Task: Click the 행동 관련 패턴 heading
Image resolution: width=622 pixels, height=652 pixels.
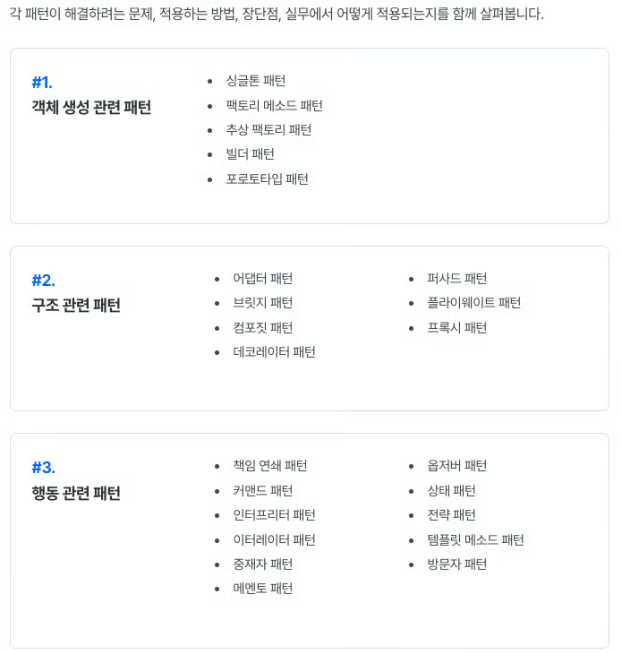Action: 76,493
